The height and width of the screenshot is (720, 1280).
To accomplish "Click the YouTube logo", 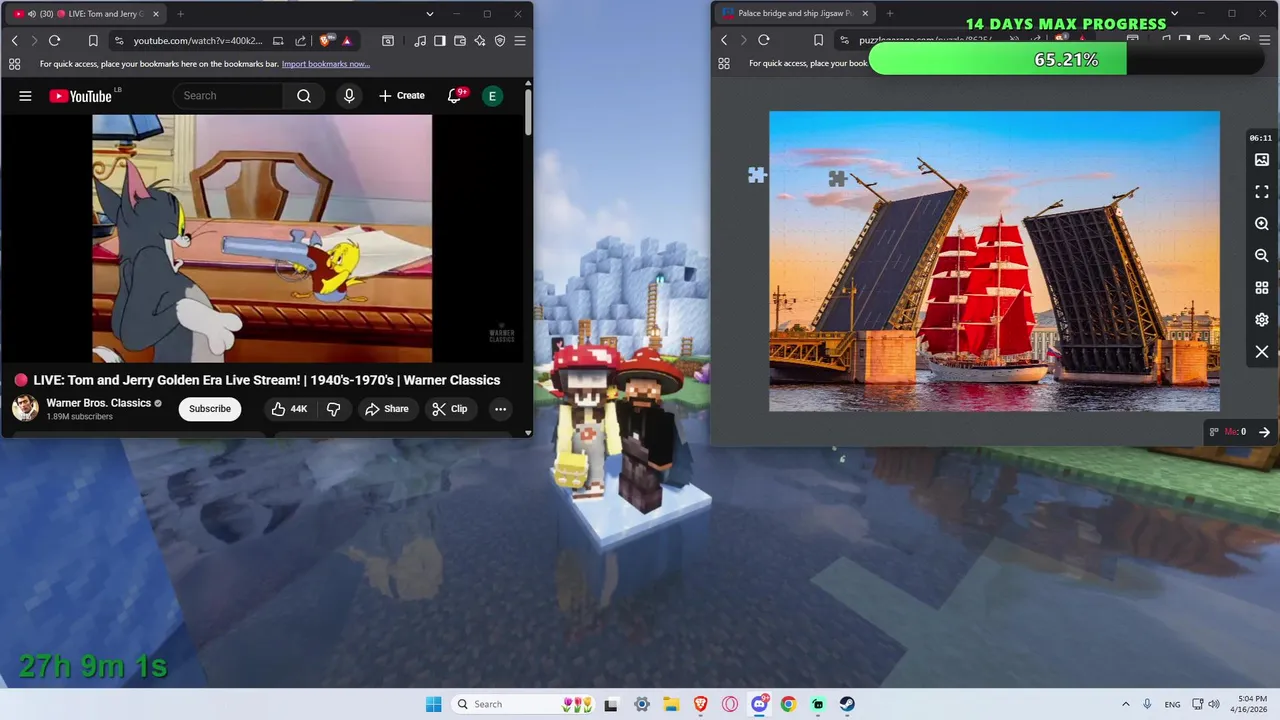I will click(81, 96).
